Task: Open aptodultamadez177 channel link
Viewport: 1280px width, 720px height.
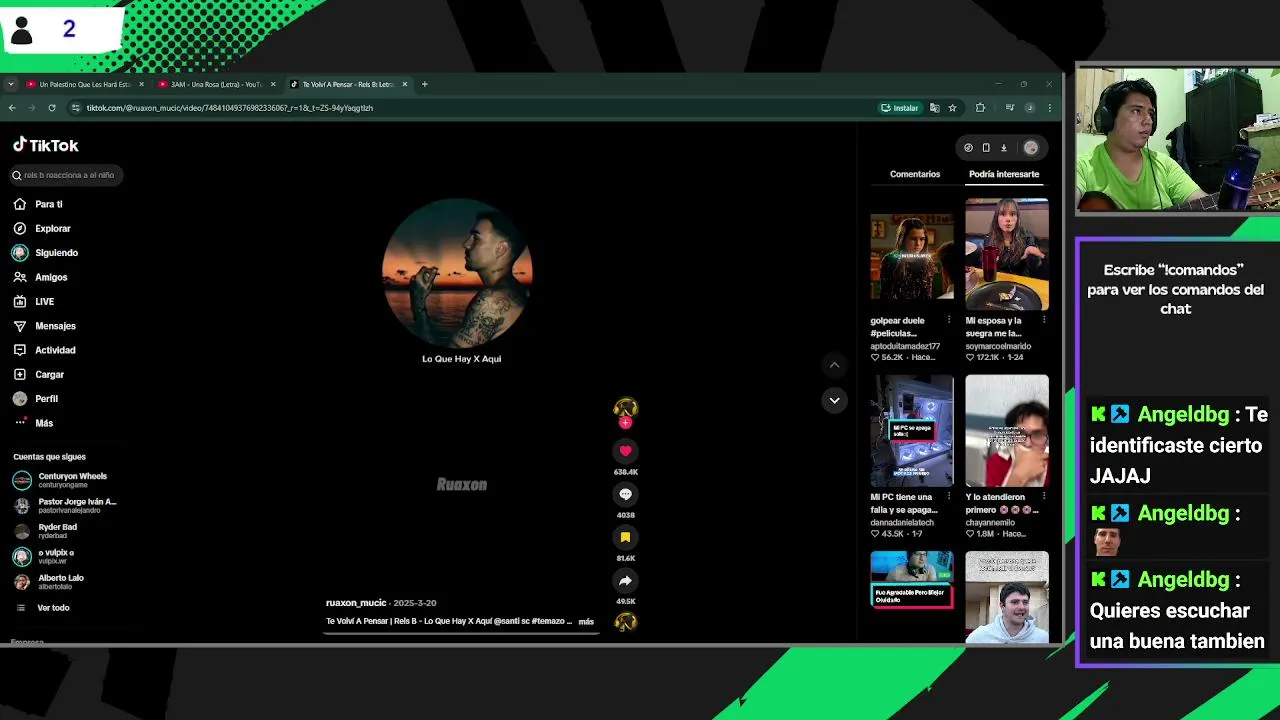Action: 905,346
